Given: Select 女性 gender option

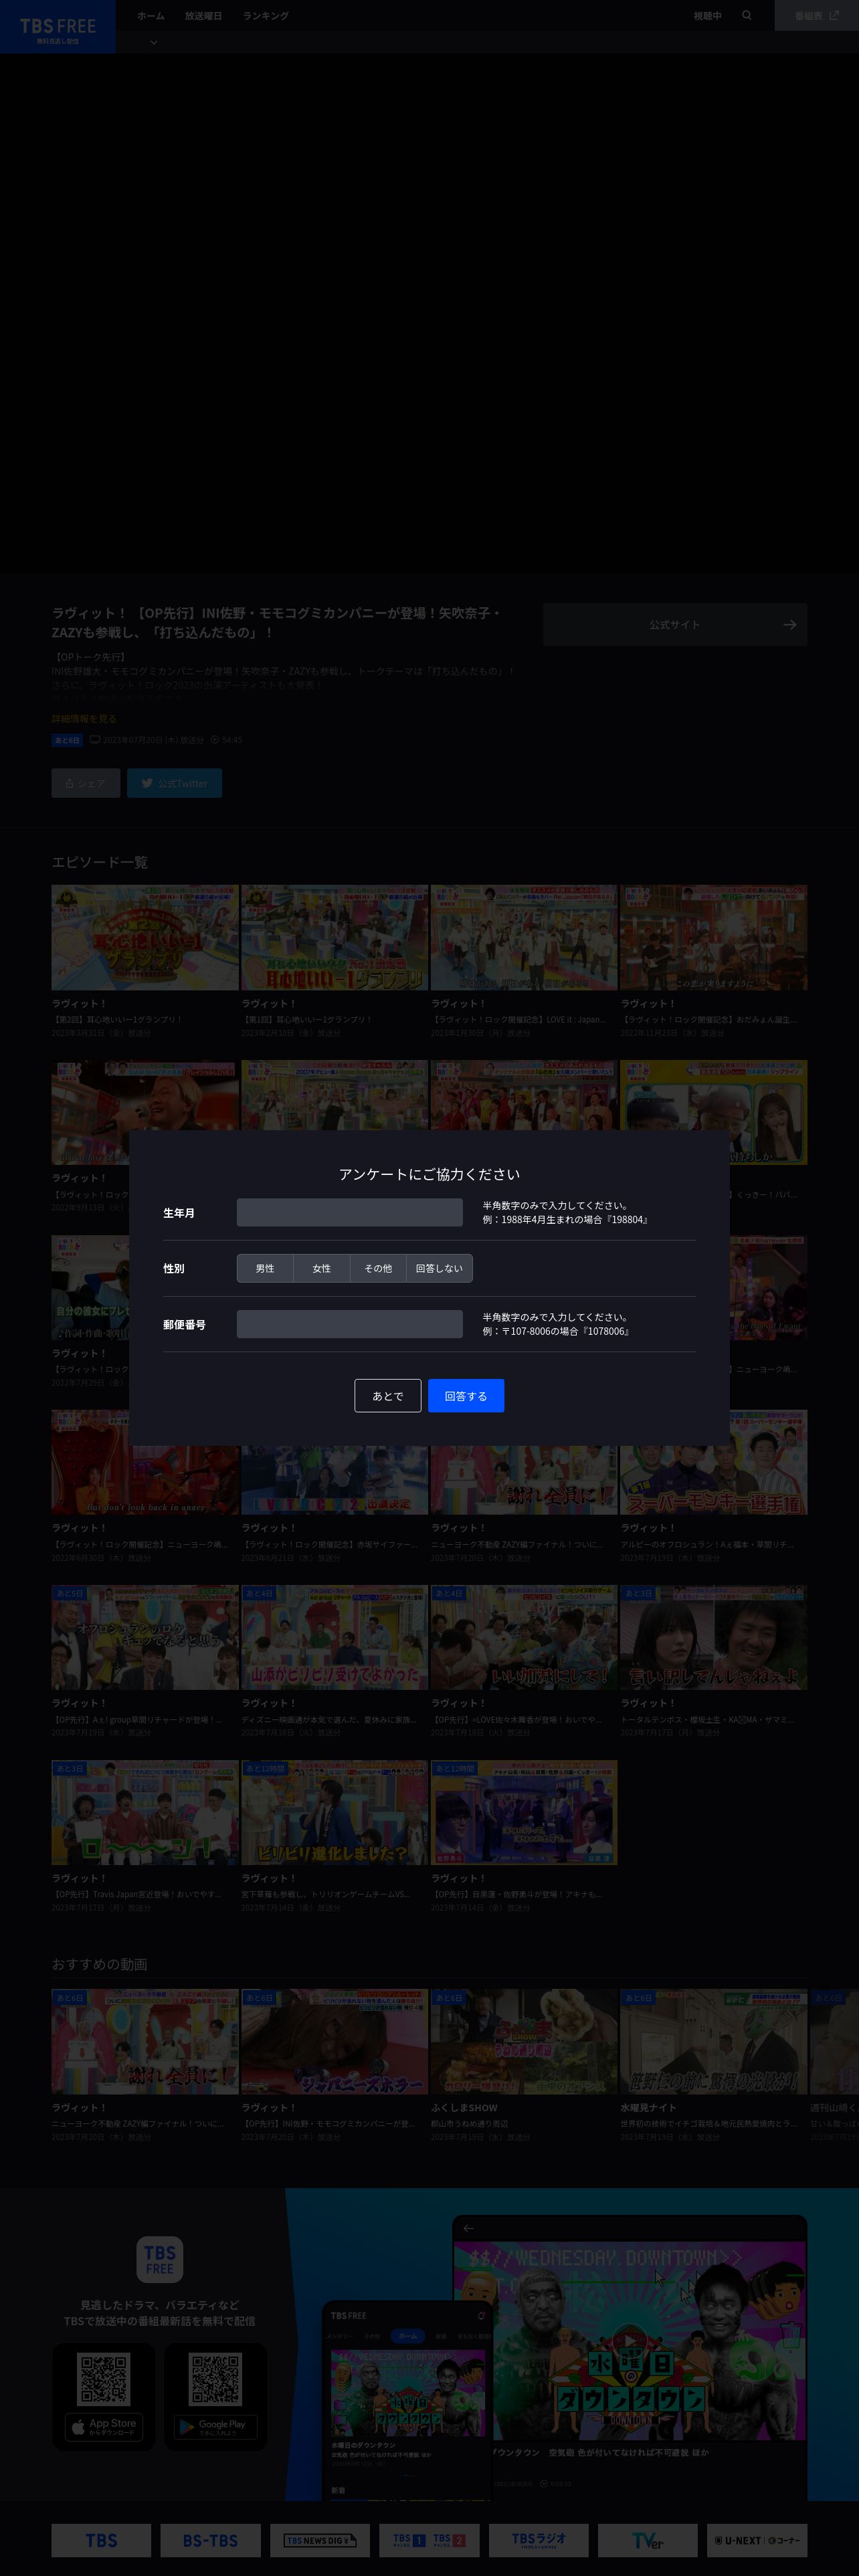Looking at the screenshot, I should pos(321,1268).
